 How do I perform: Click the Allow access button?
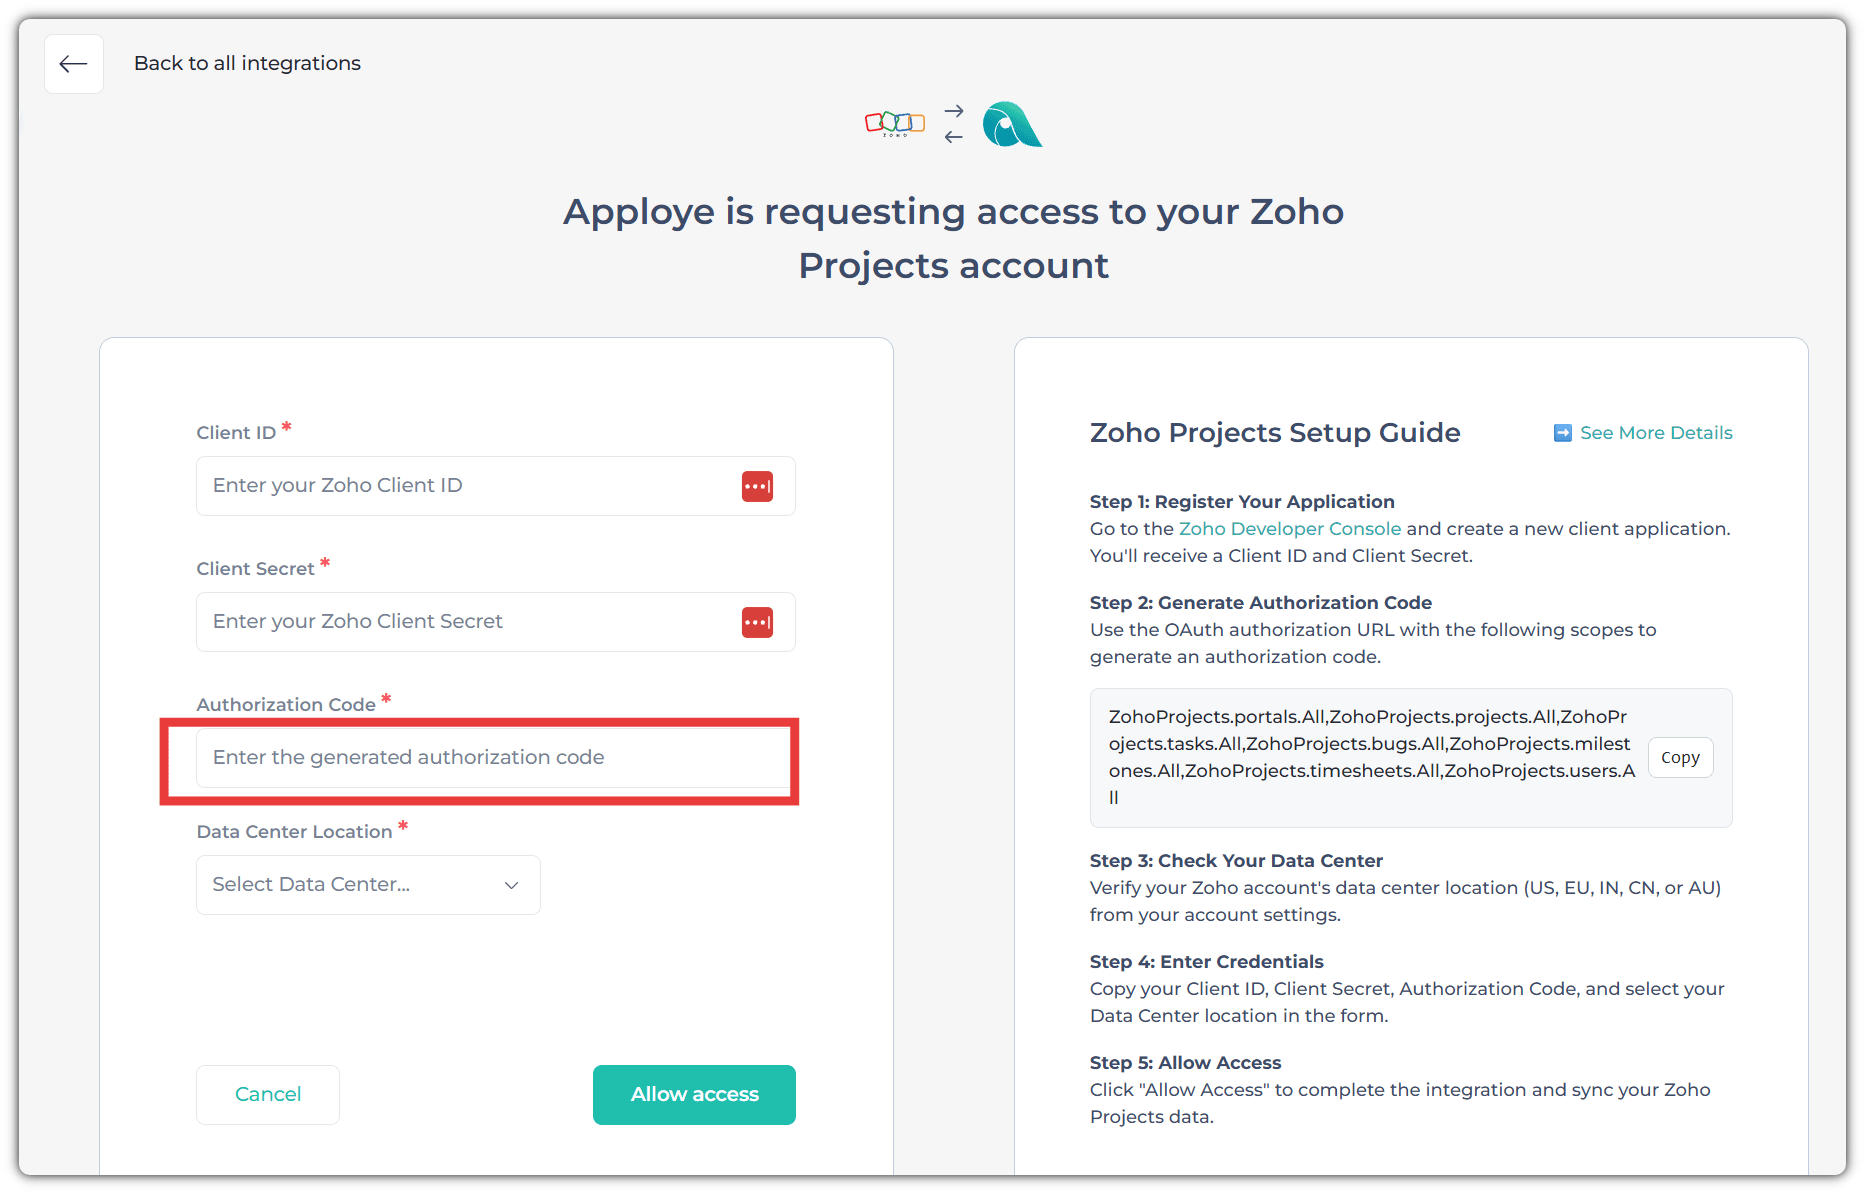tap(694, 1095)
